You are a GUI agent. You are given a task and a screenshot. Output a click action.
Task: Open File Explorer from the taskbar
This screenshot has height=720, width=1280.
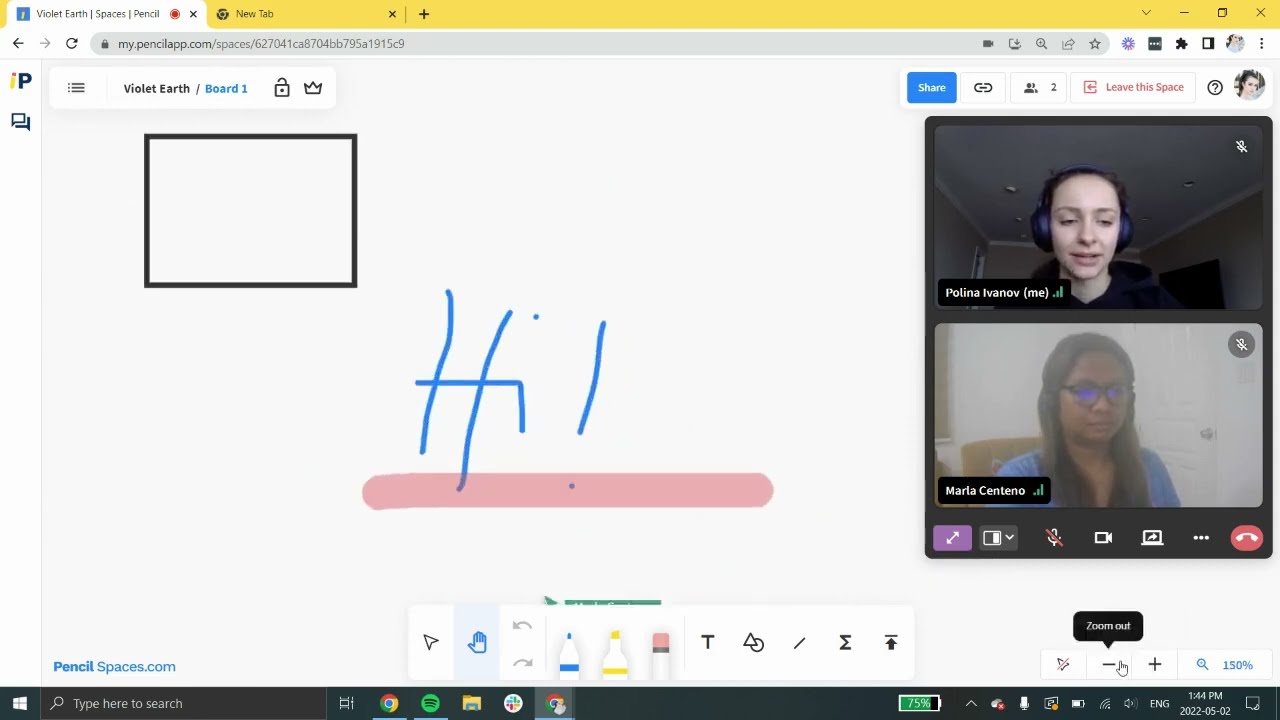tap(471, 703)
